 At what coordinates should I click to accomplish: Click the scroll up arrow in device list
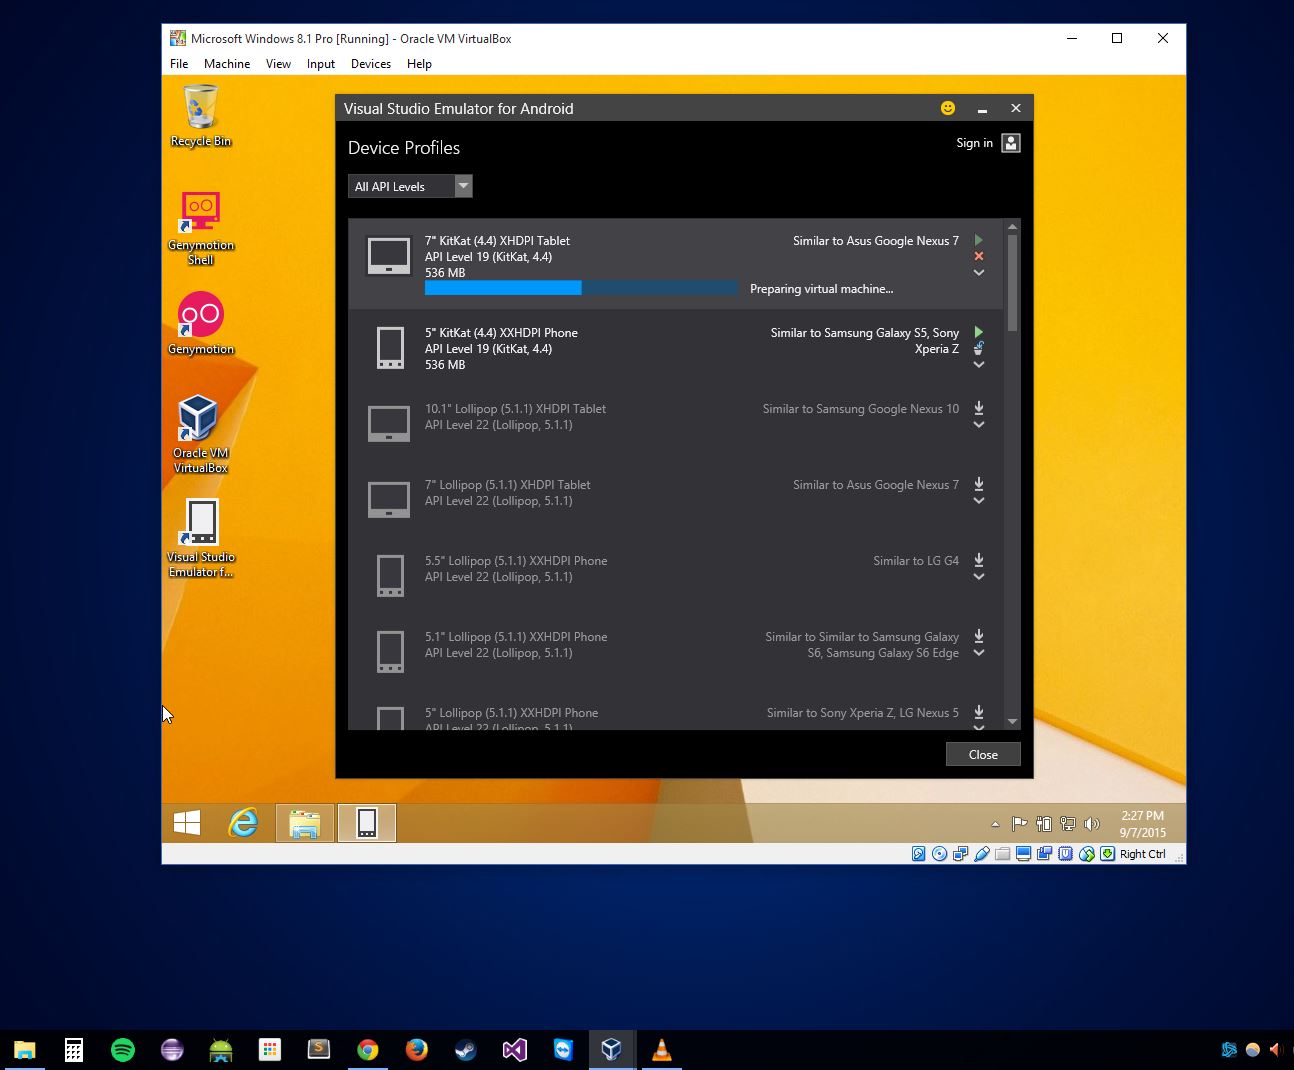click(1012, 227)
